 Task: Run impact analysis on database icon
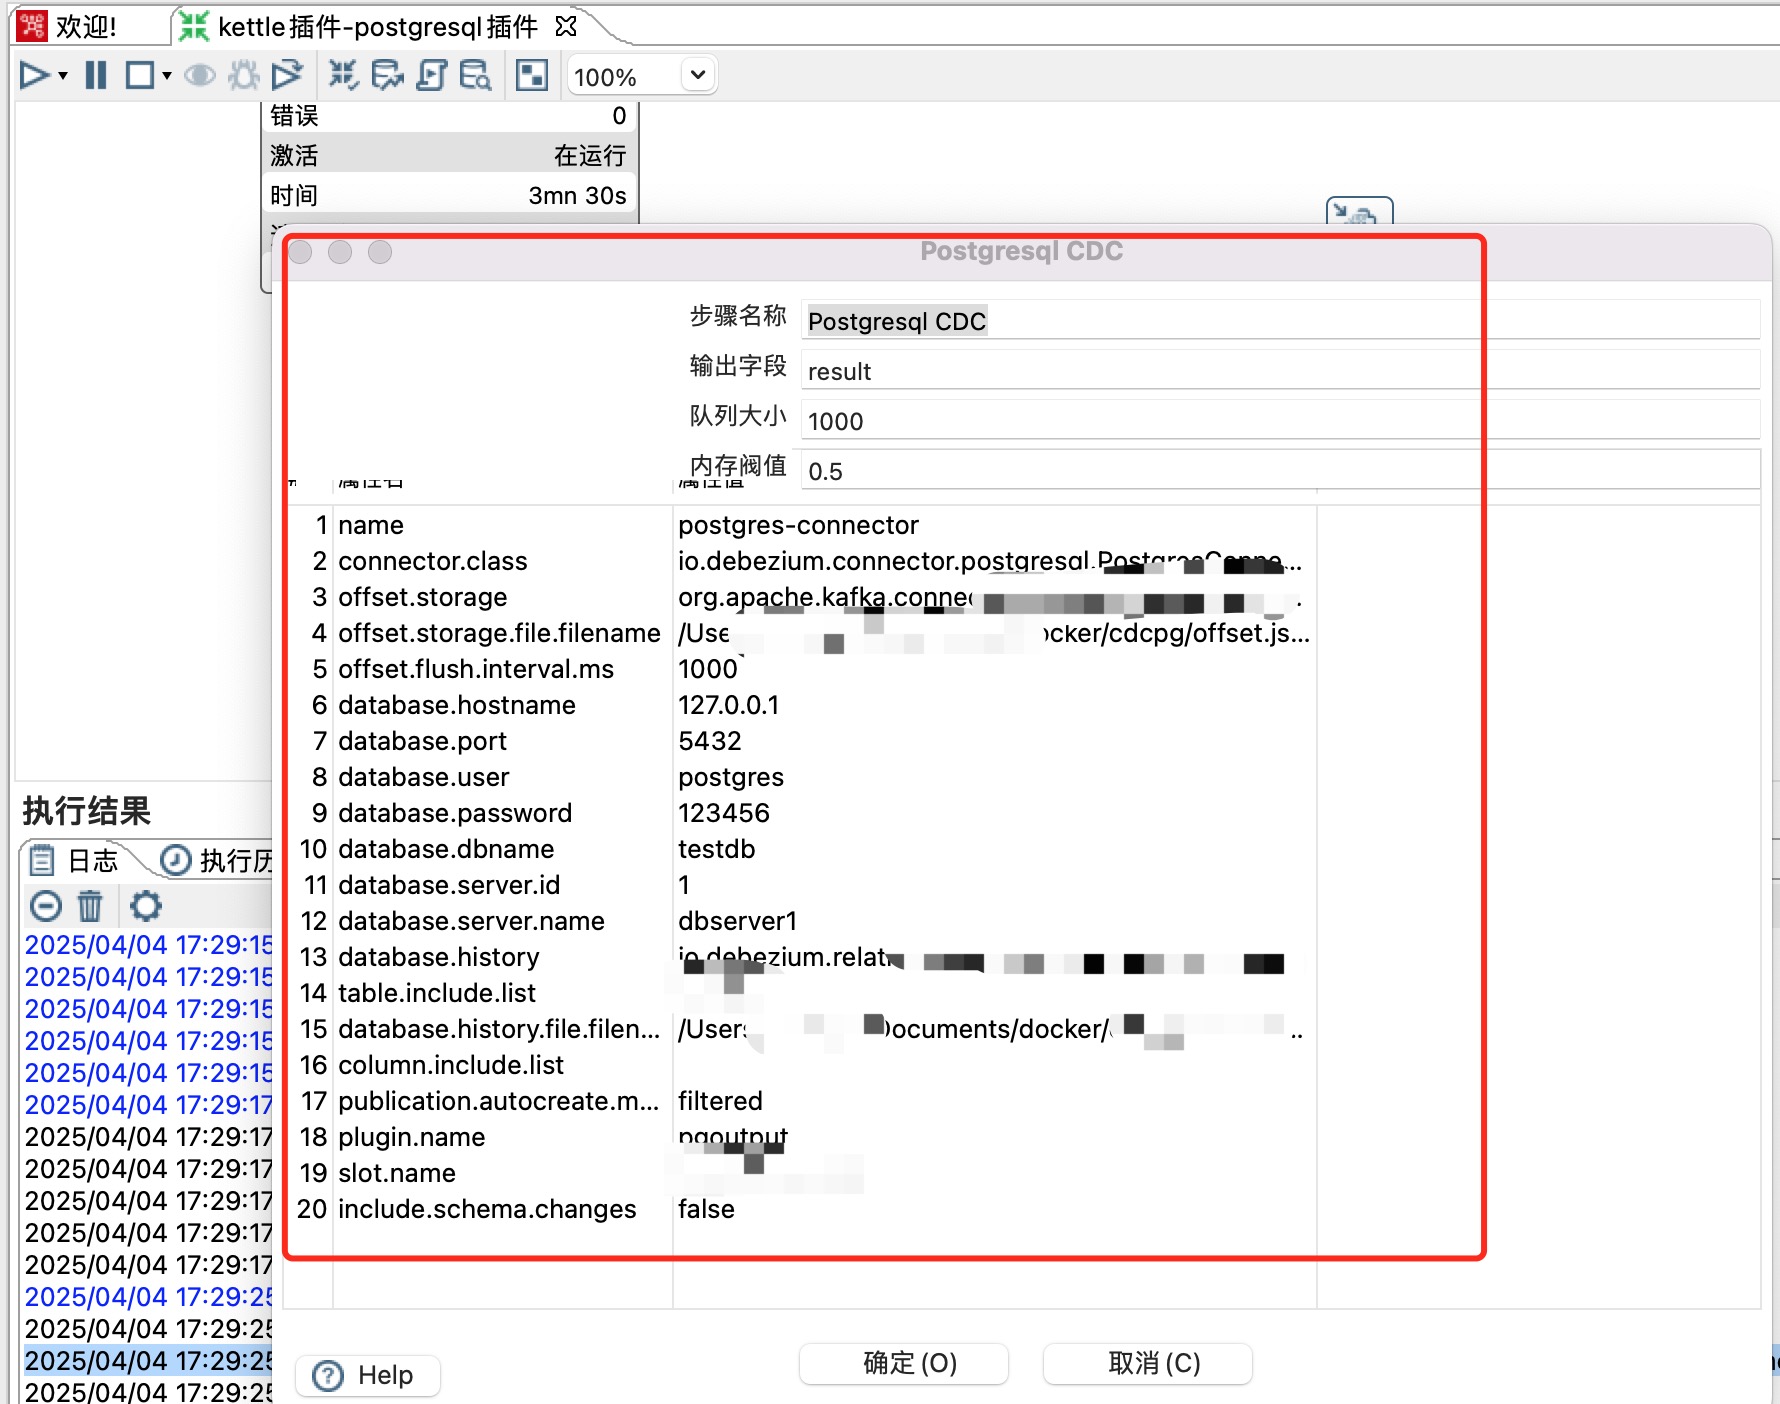pyautogui.click(x=387, y=75)
